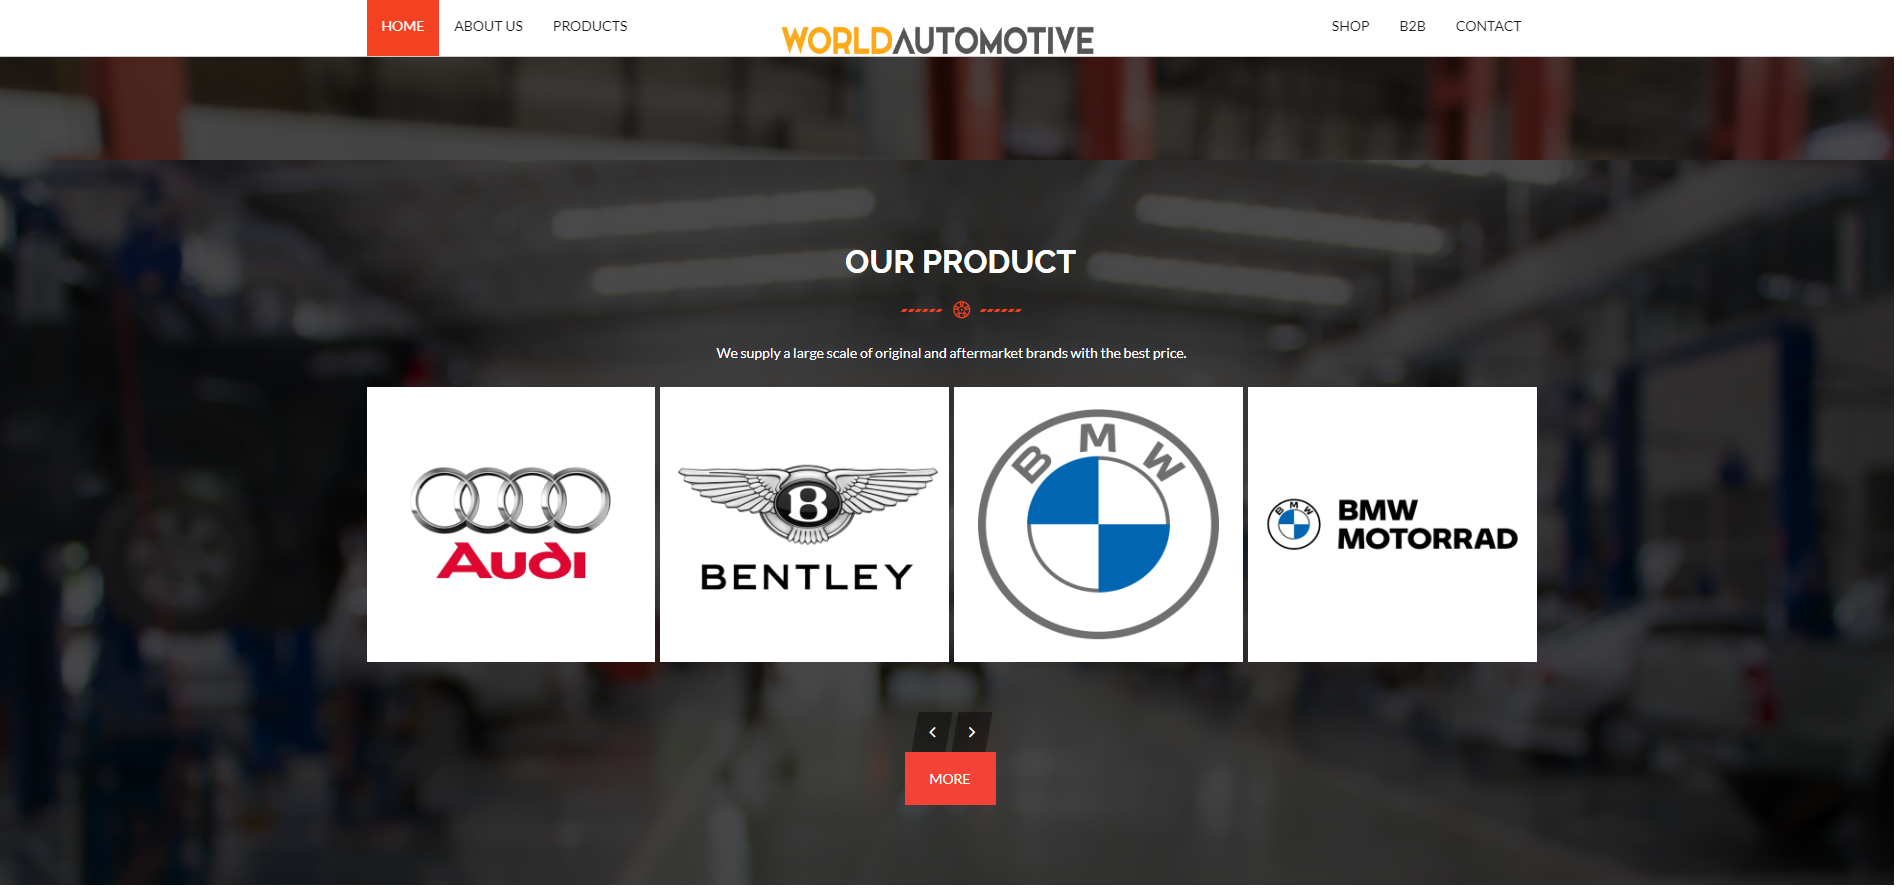Go to the Contact page link
The width and height of the screenshot is (1902, 888).
coord(1488,27)
